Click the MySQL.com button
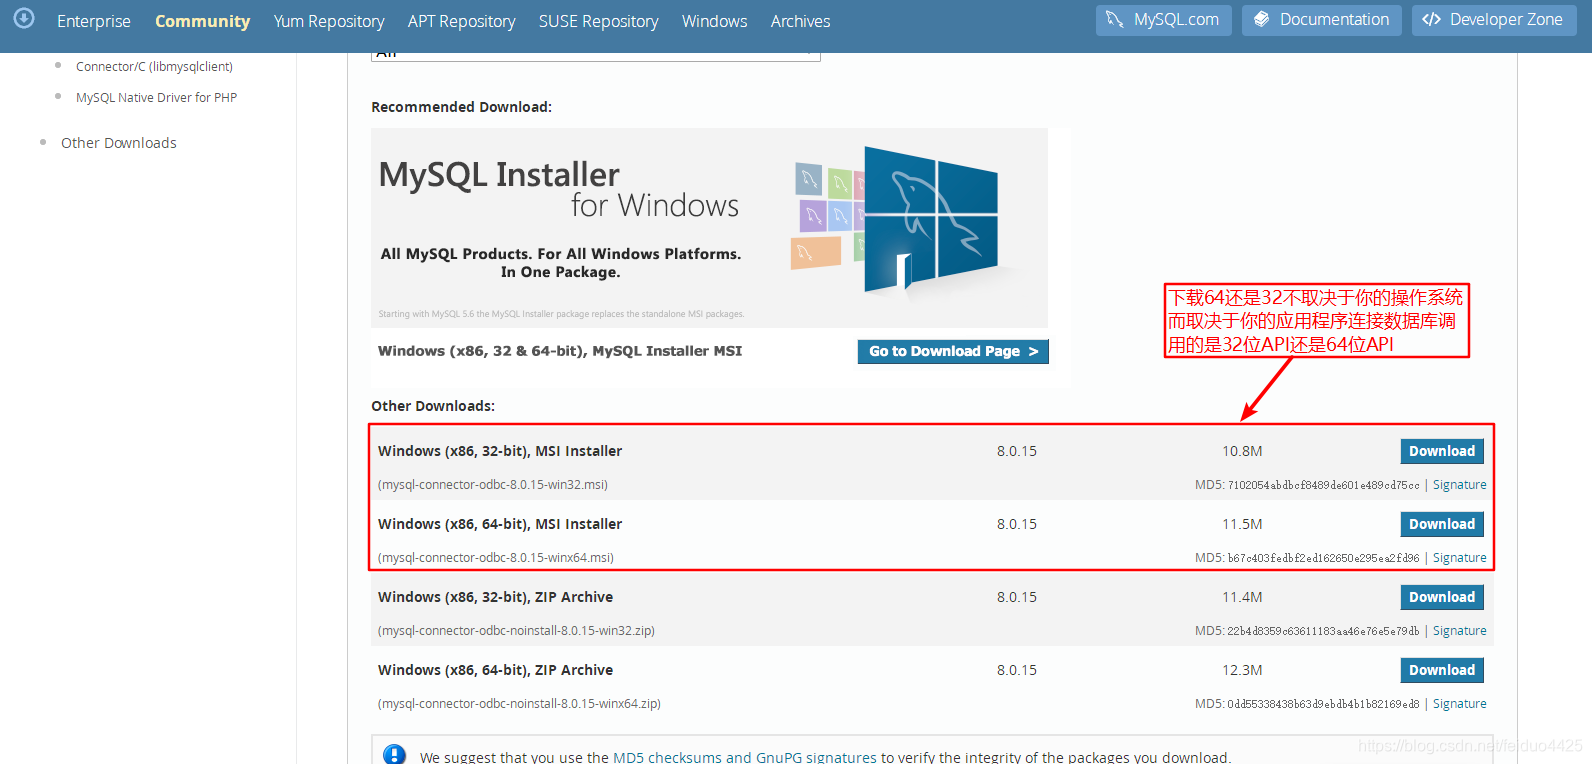 tap(1163, 20)
